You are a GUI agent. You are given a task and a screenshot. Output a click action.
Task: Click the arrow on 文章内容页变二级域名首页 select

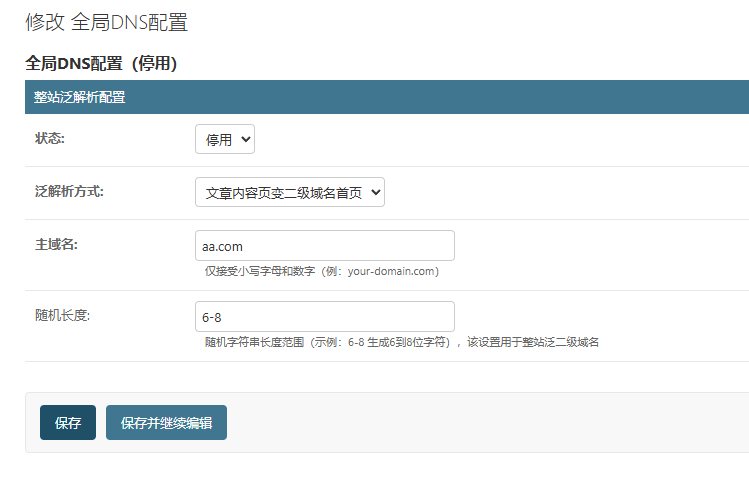(376, 193)
